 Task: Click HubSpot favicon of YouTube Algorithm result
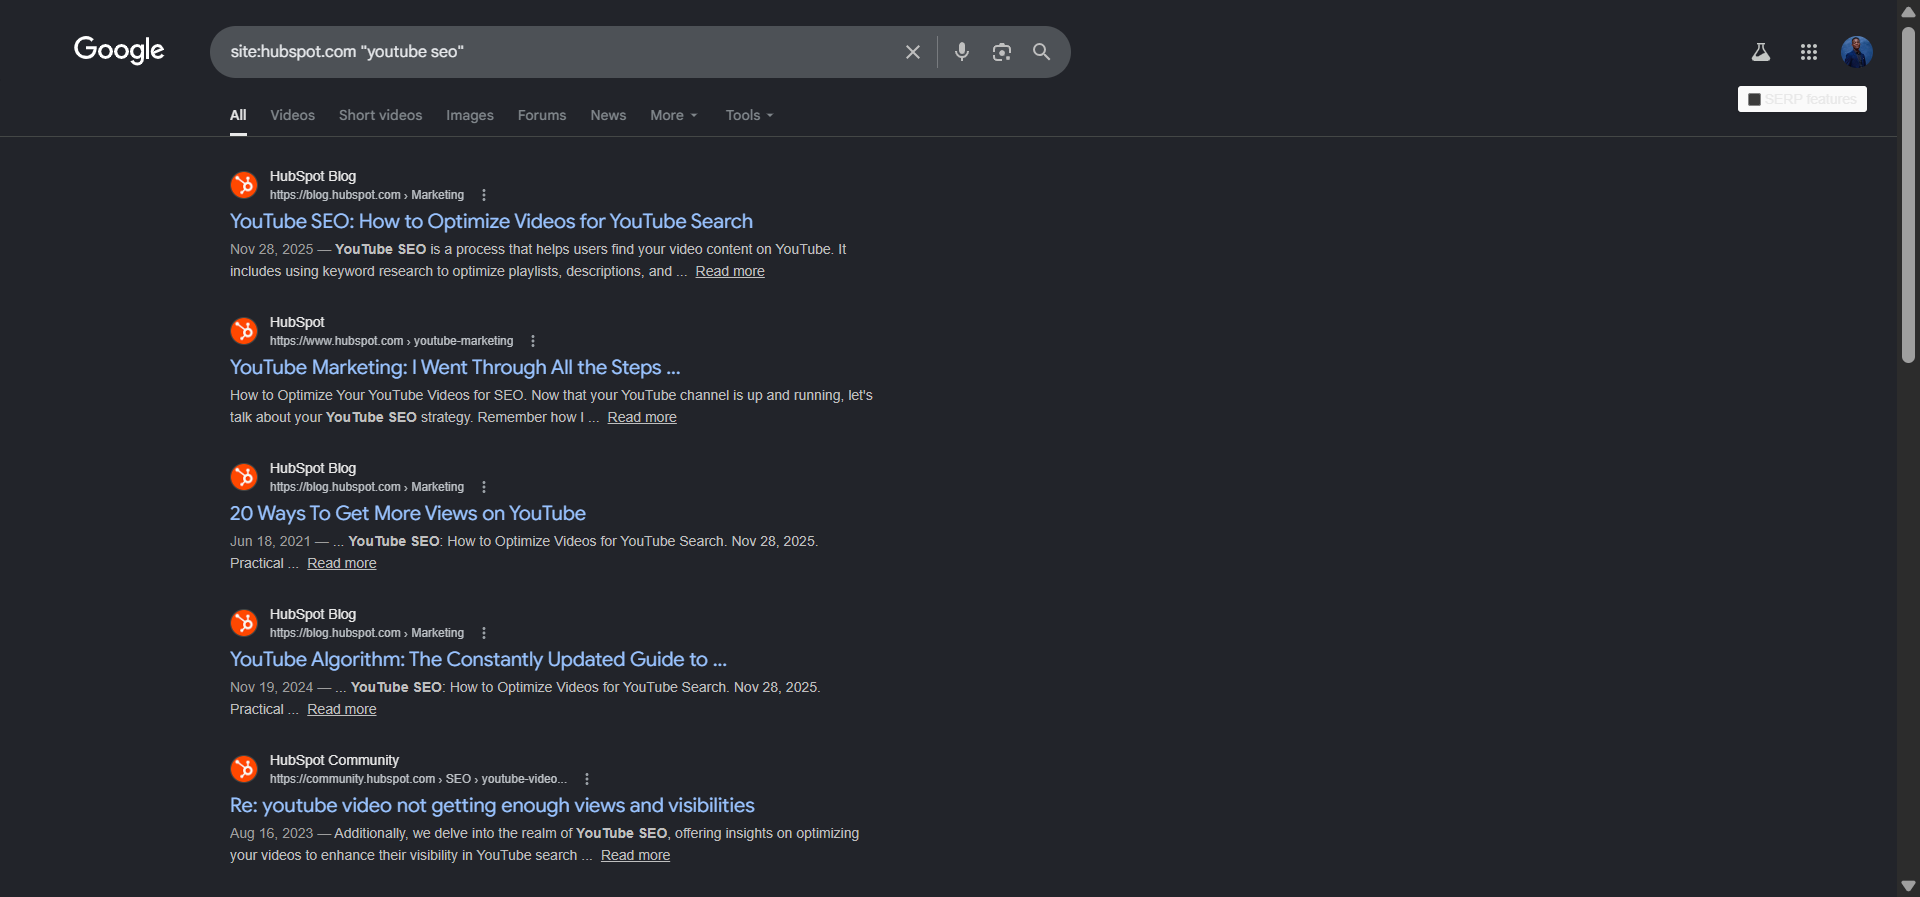tap(244, 623)
